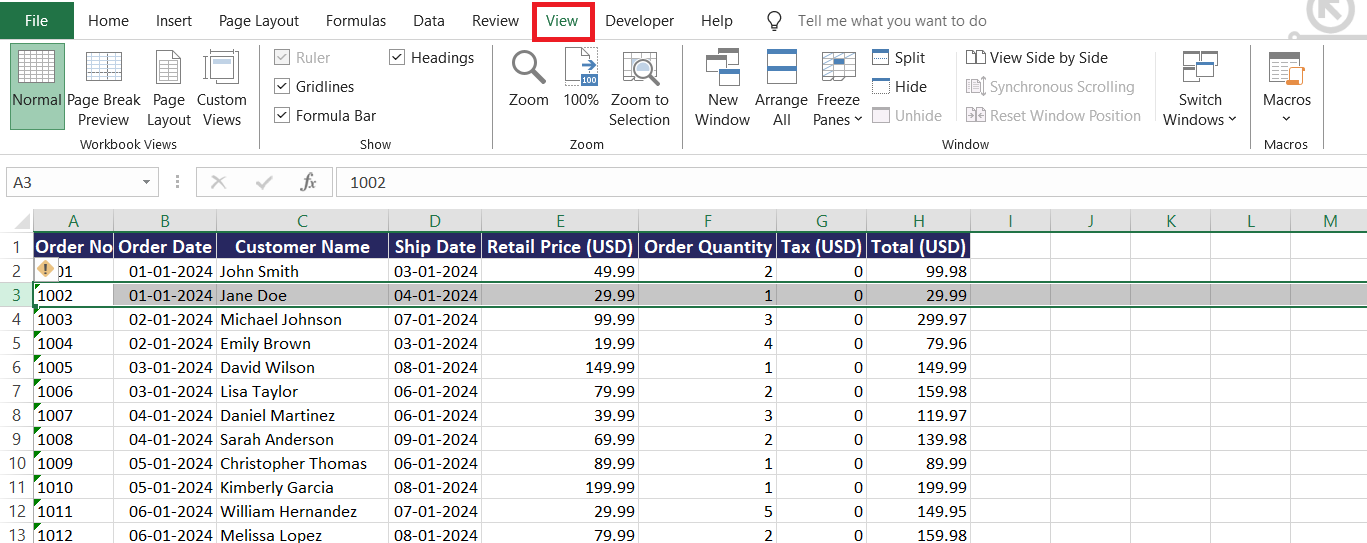Open Page Break Preview view

point(104,88)
